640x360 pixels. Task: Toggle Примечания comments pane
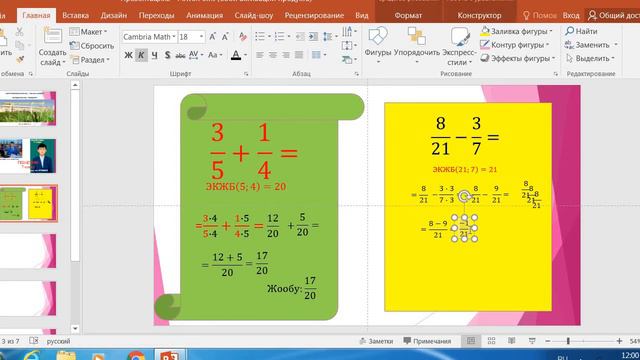pos(427,341)
